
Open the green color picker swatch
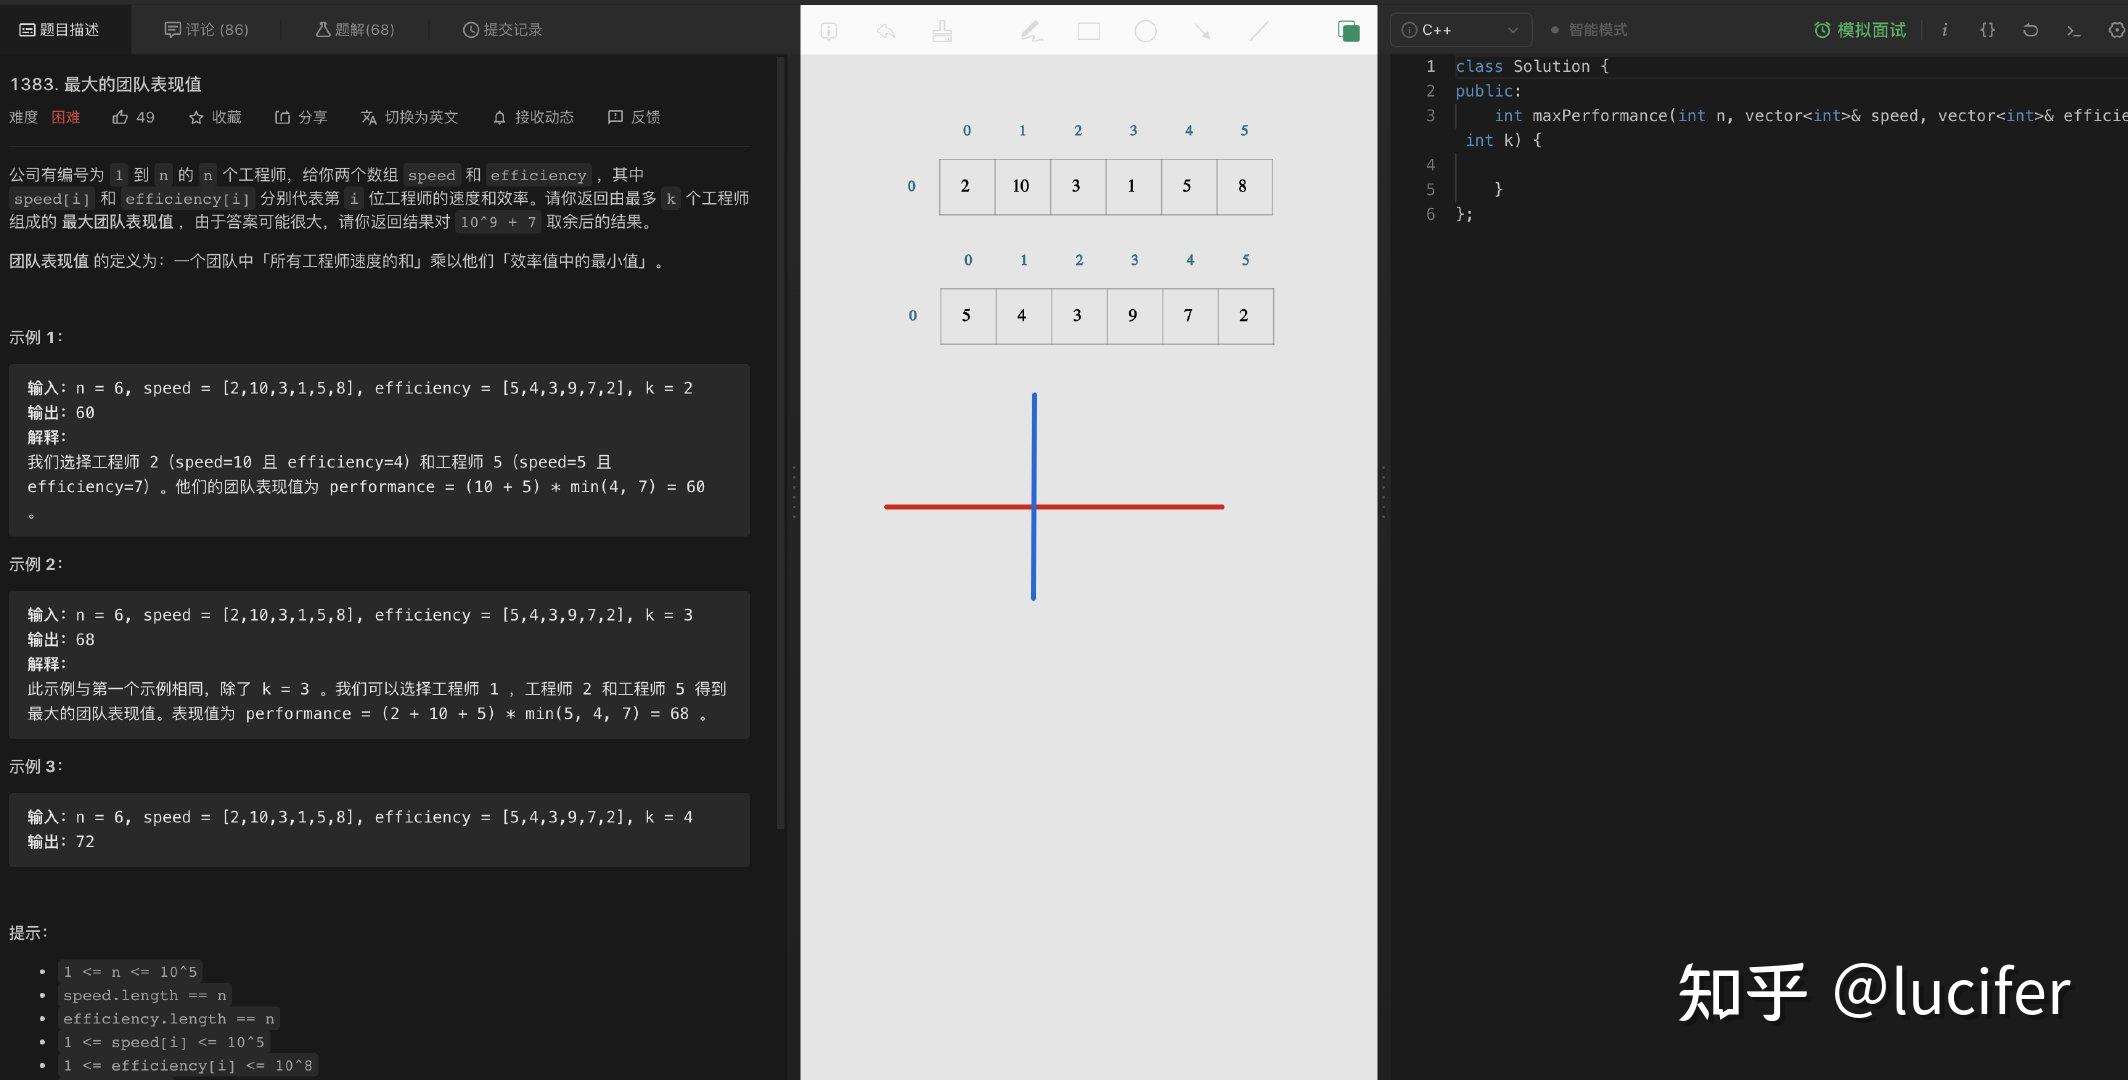pyautogui.click(x=1349, y=31)
